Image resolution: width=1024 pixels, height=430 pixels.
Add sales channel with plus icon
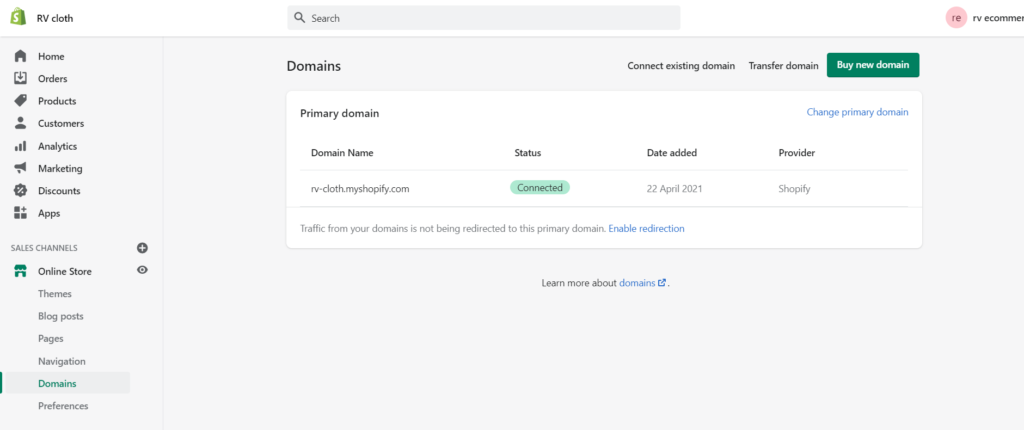142,248
